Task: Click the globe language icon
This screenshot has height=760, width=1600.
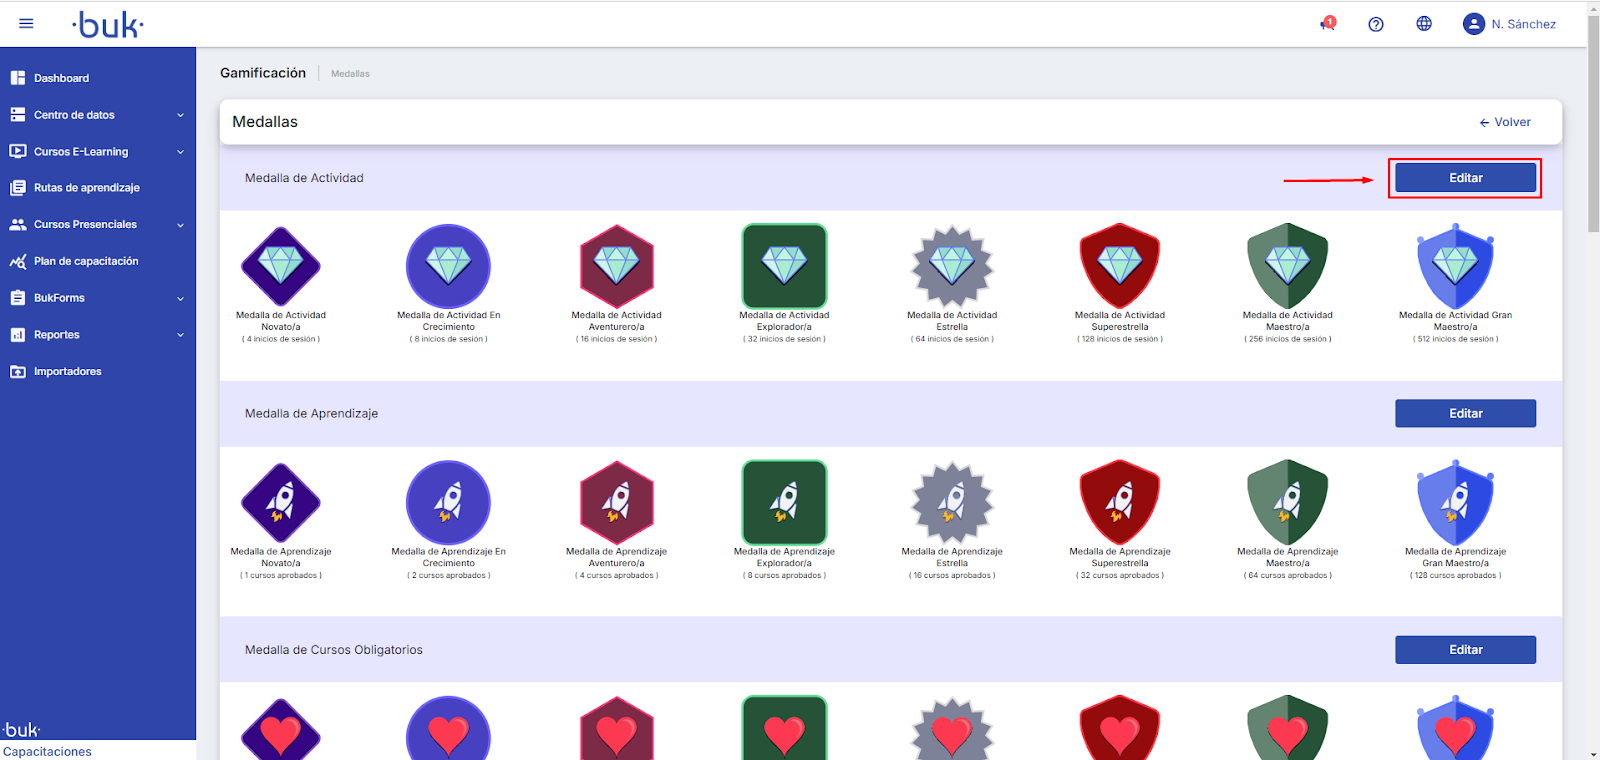Action: 1424,24
